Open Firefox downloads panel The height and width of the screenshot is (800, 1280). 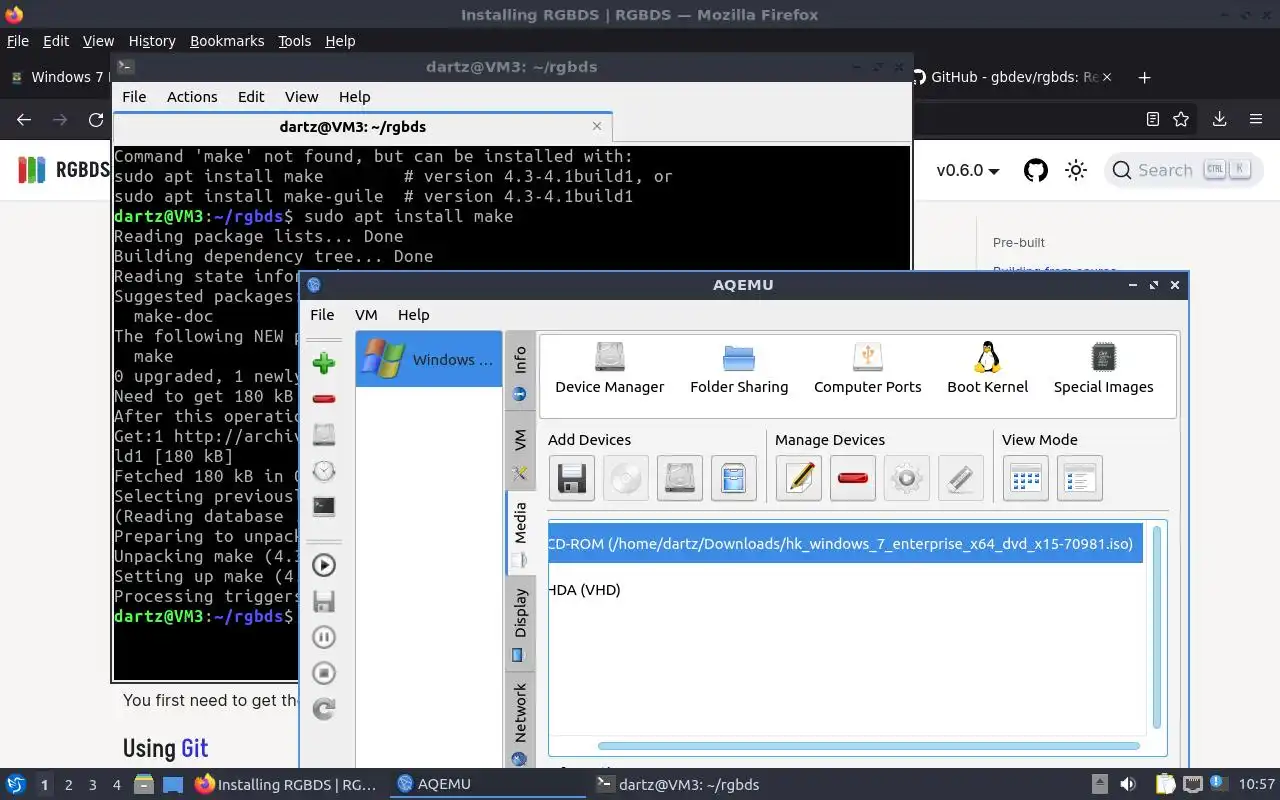coord(1219,119)
